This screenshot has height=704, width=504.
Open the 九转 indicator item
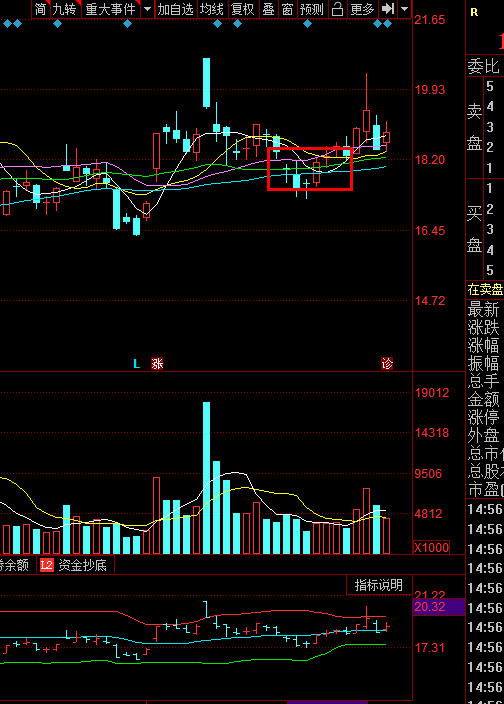click(x=65, y=9)
